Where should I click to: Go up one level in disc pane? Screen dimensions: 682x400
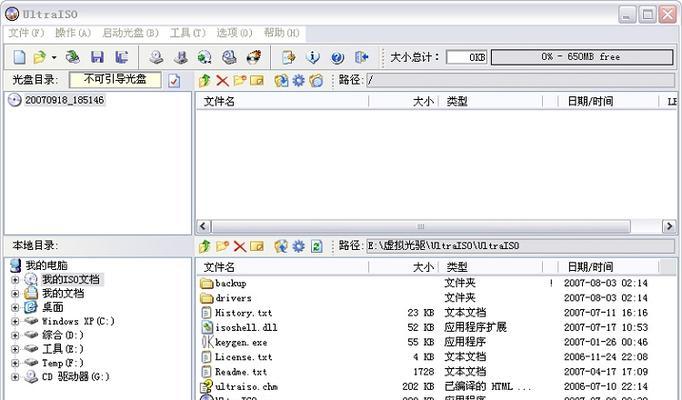204,80
